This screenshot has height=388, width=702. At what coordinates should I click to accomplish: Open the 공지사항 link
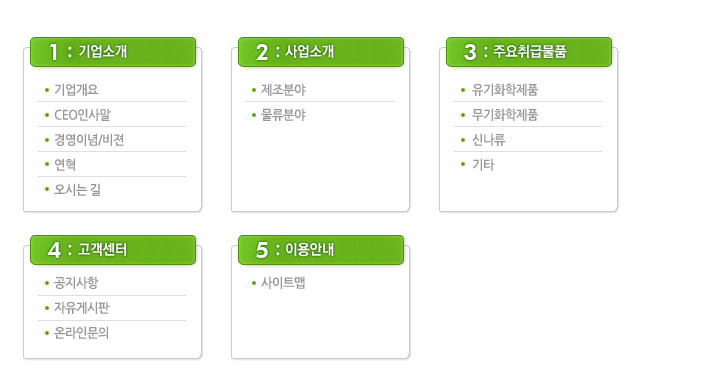pyautogui.click(x=76, y=283)
